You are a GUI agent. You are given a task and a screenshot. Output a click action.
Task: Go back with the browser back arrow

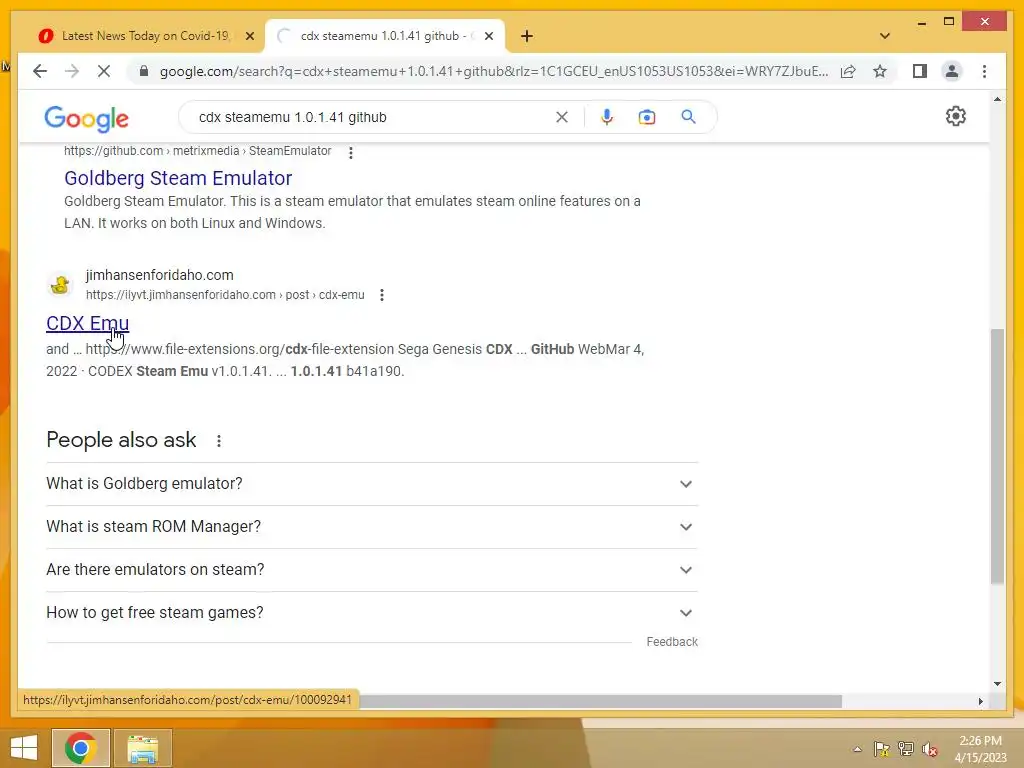pos(40,71)
